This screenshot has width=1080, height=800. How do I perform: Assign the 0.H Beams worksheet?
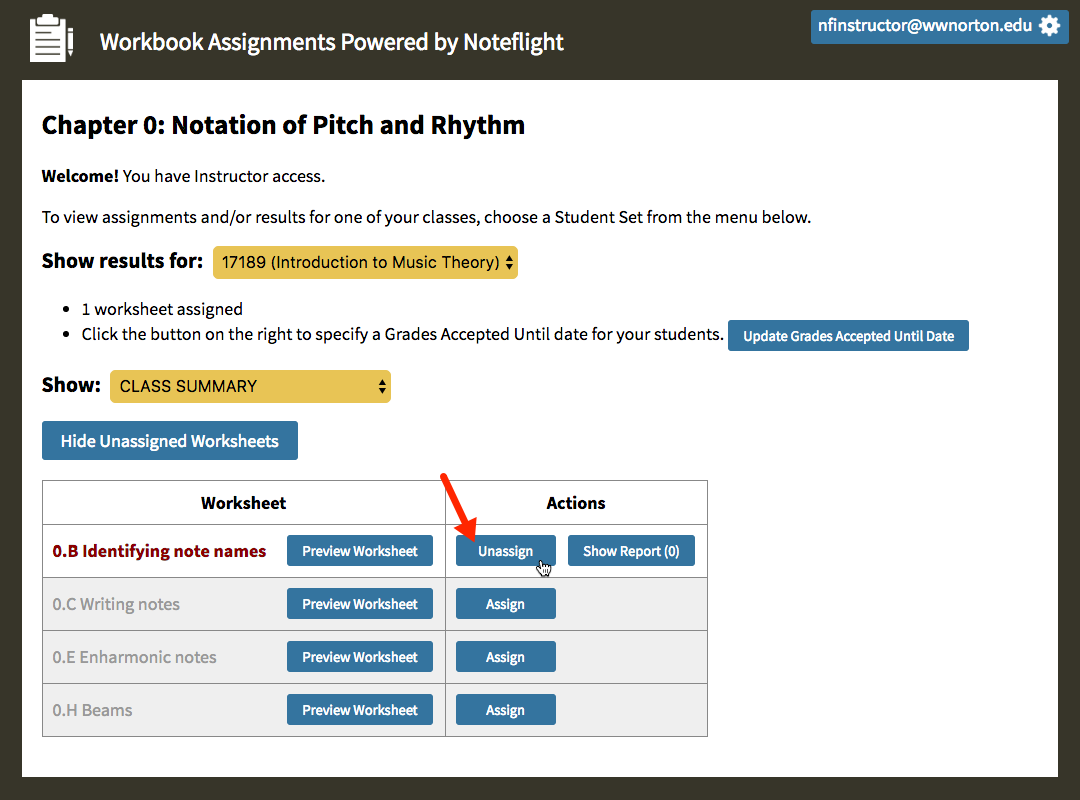[505, 710]
